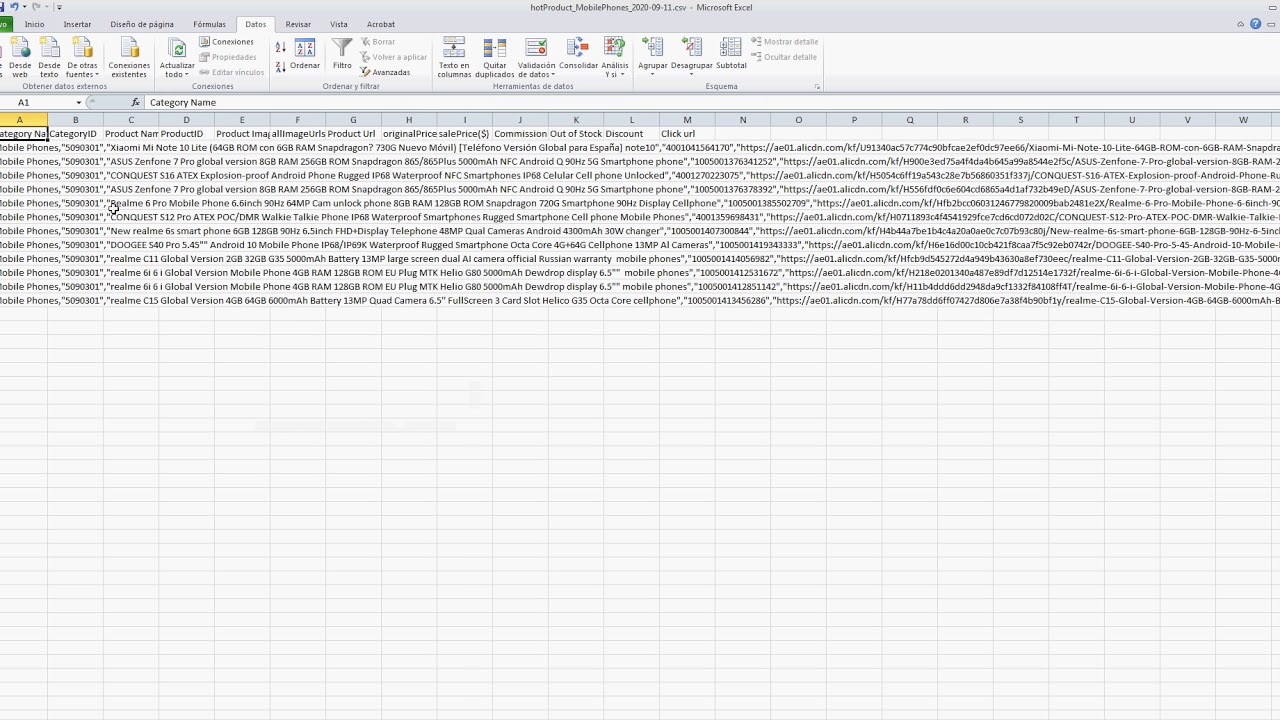This screenshot has height=720, width=1280.
Task: Insert Subtotal in the outline
Action: click(x=731, y=56)
